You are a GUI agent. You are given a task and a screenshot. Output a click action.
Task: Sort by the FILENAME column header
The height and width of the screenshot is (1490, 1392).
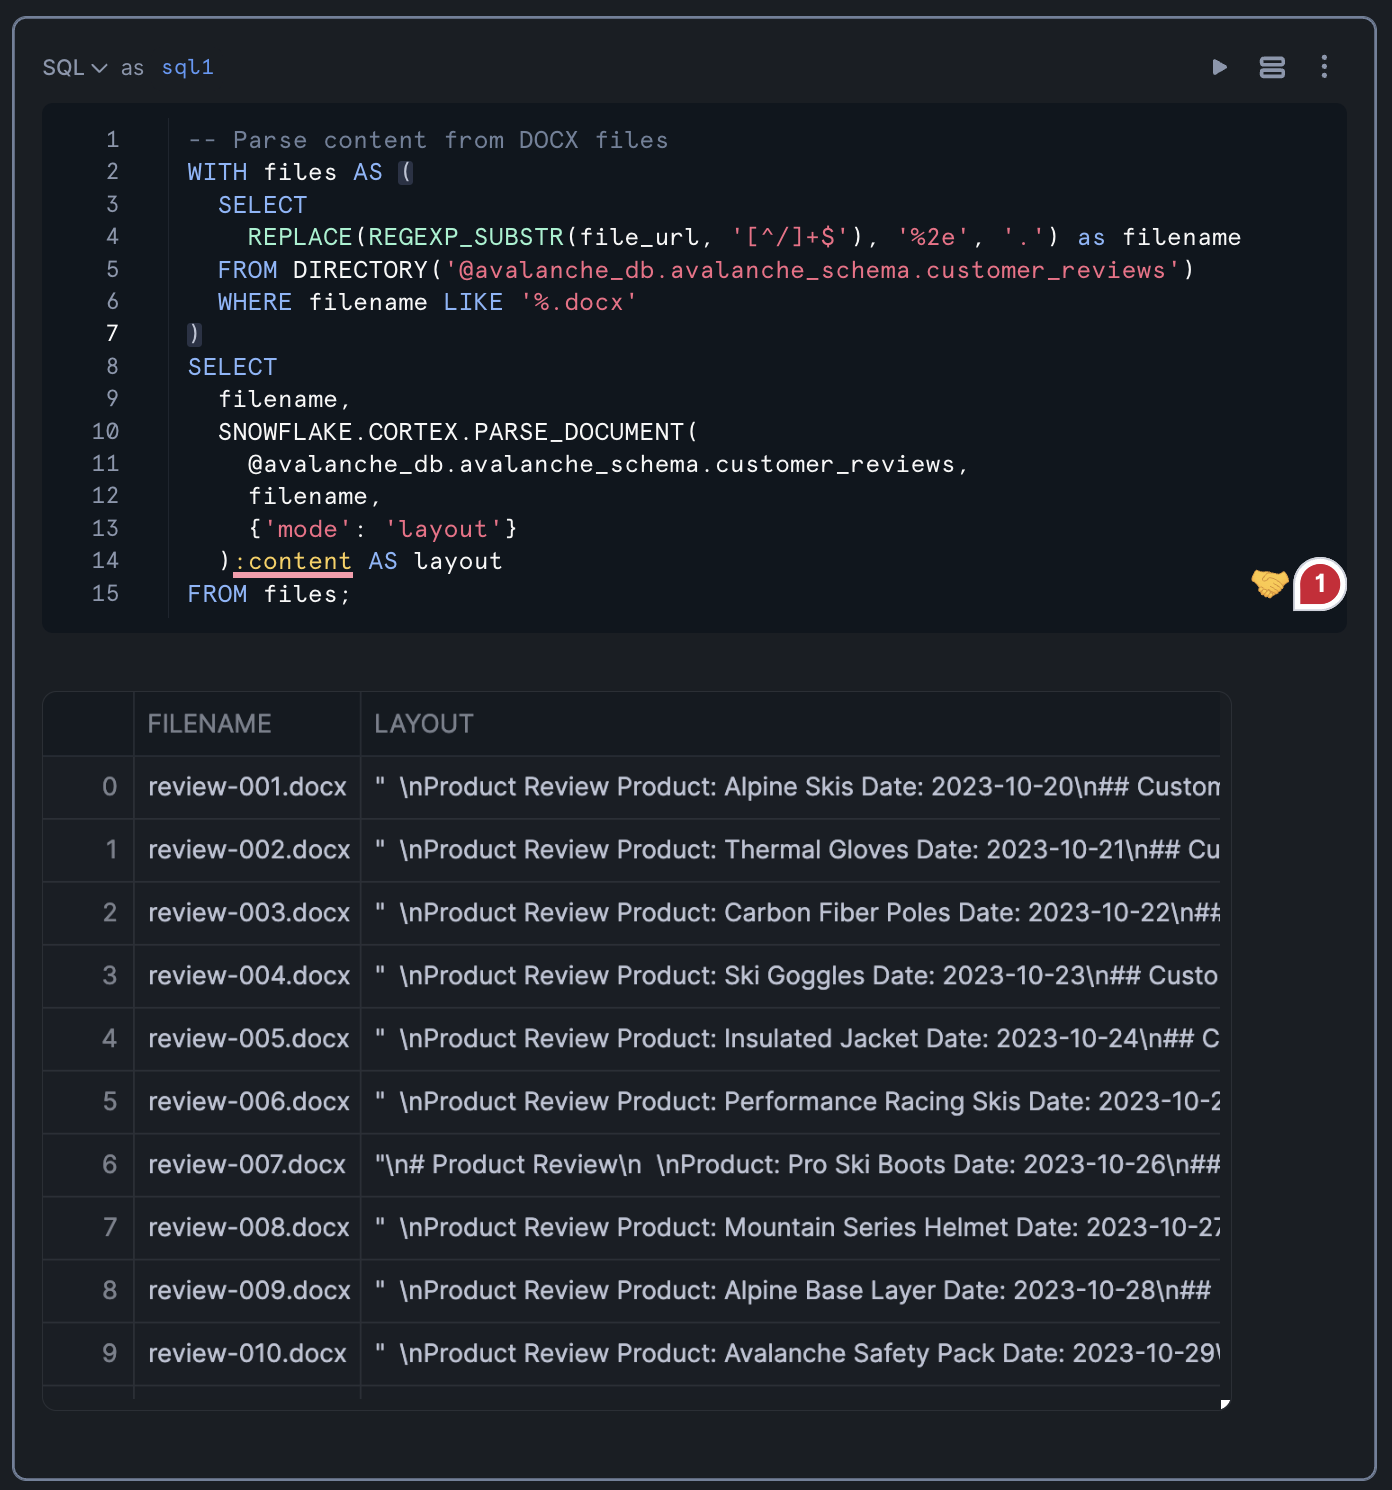(209, 724)
